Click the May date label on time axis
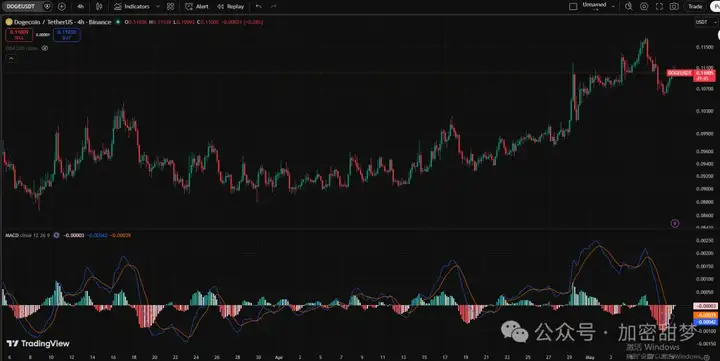 click(x=591, y=357)
